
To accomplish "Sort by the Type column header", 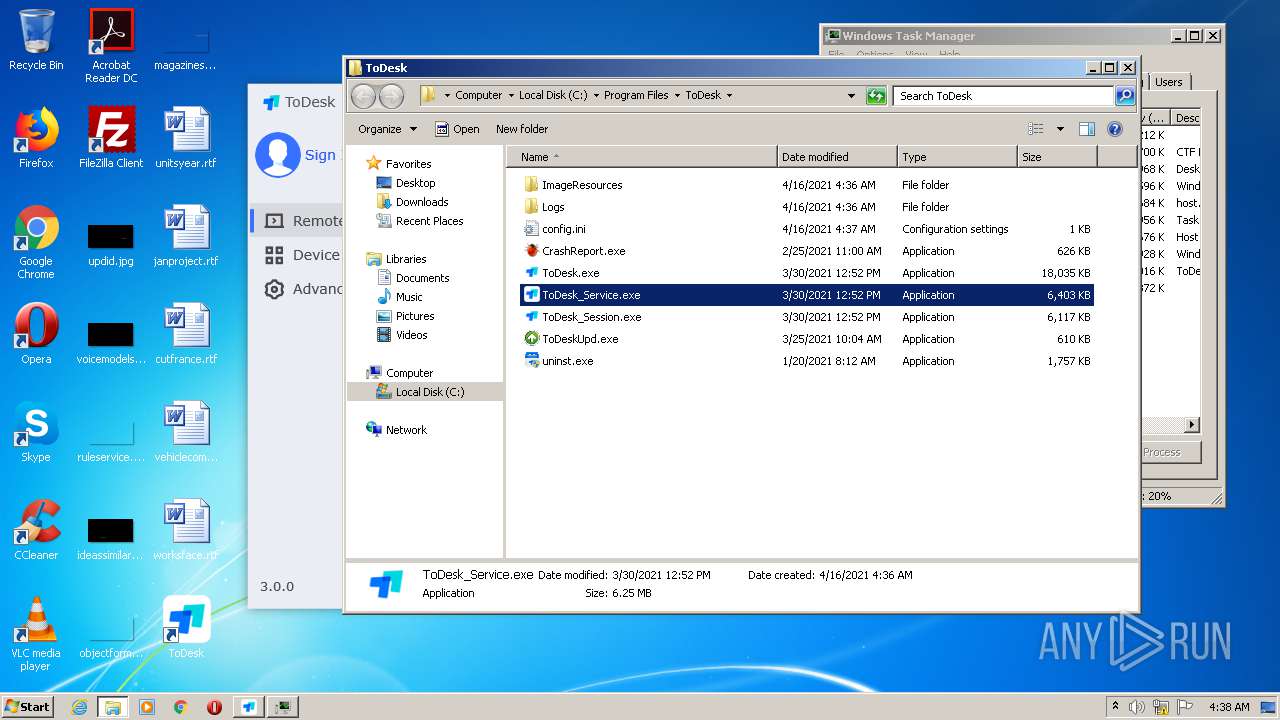I will [x=957, y=157].
